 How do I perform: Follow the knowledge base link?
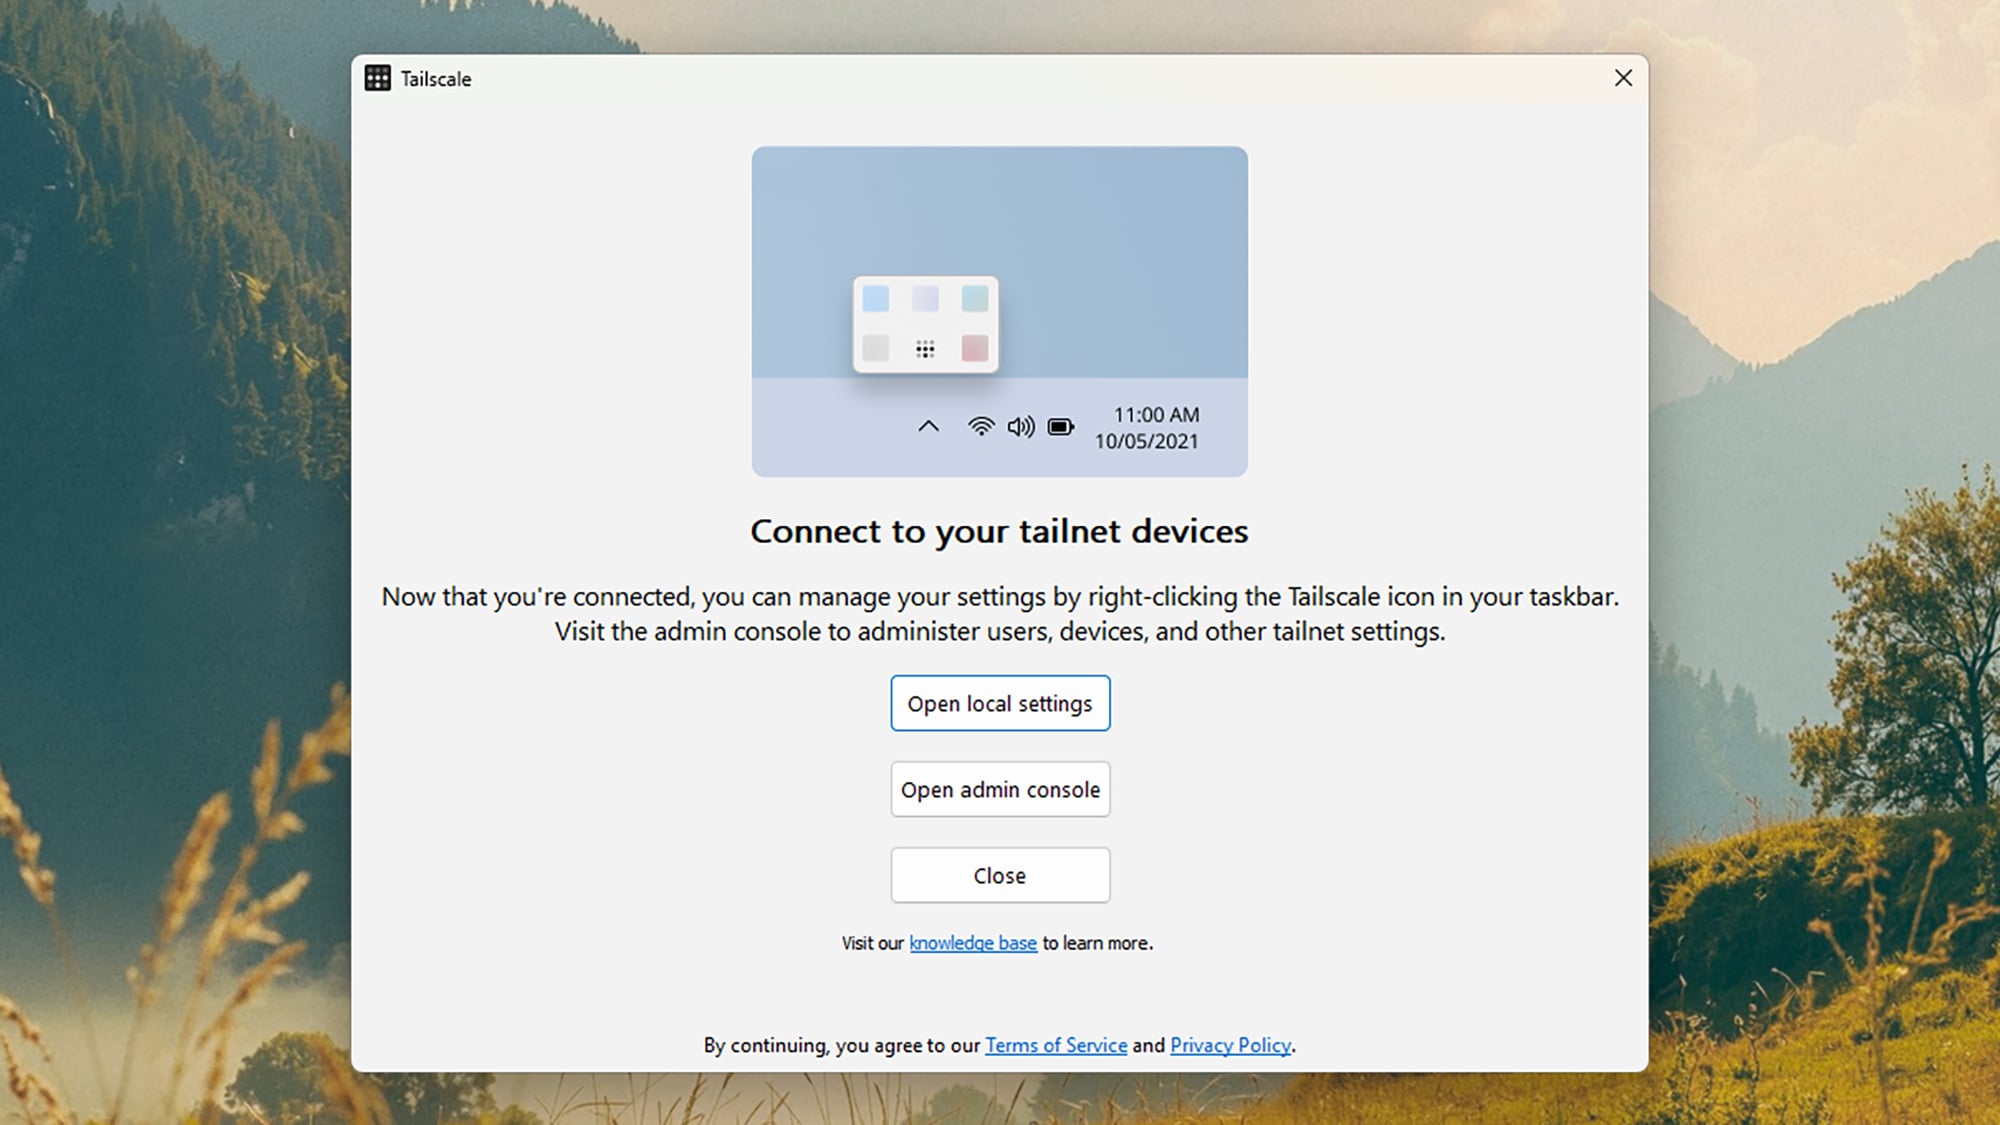[973, 943]
